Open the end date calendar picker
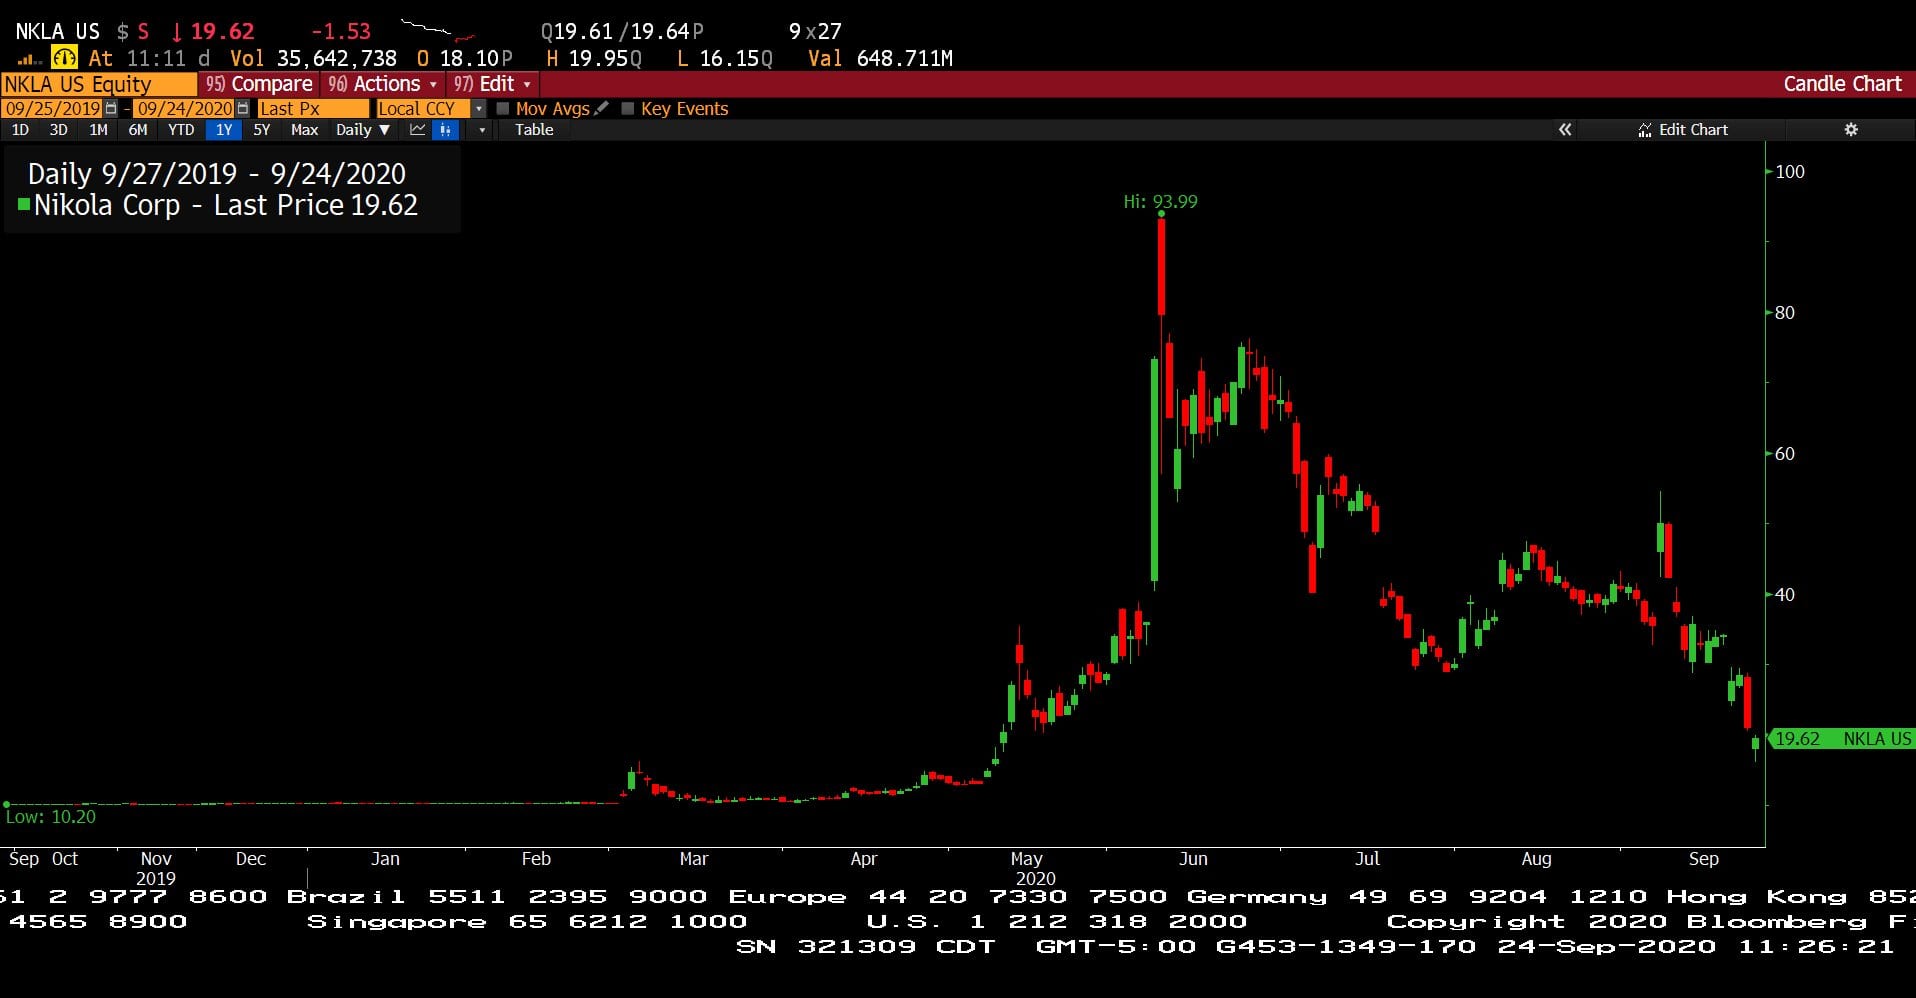The image size is (1916, 998). click(243, 108)
